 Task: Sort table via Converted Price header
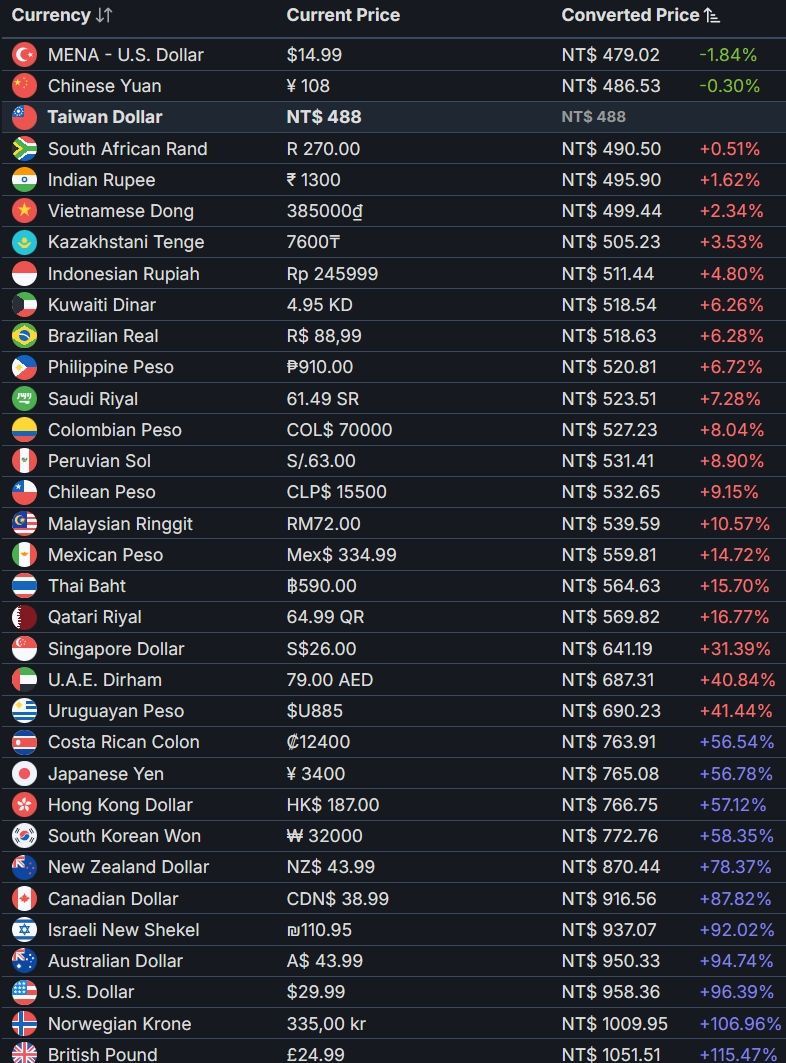coord(630,15)
